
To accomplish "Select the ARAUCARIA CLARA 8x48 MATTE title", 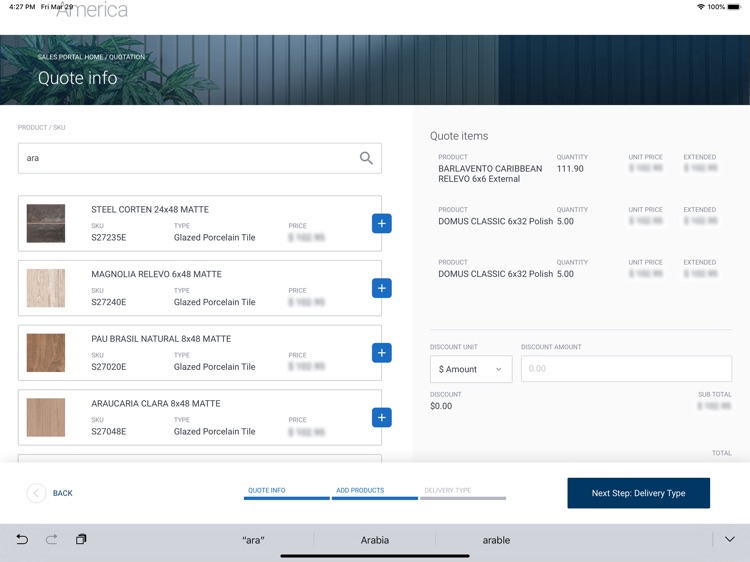I will [x=156, y=404].
